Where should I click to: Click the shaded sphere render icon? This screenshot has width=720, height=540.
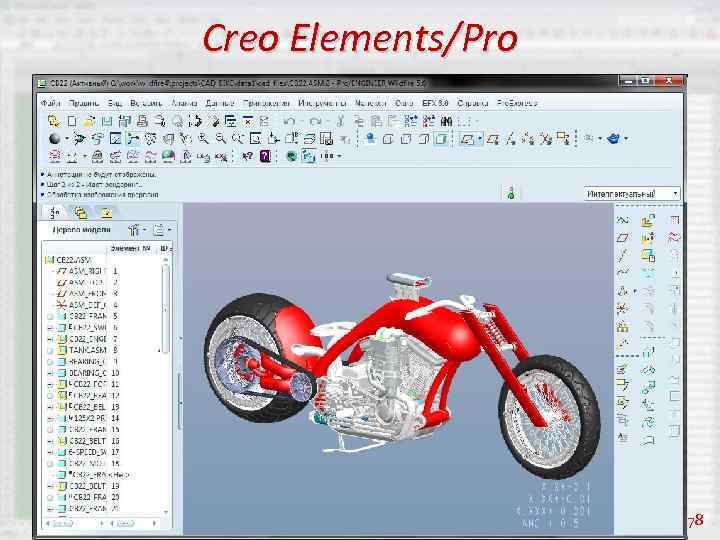point(55,138)
